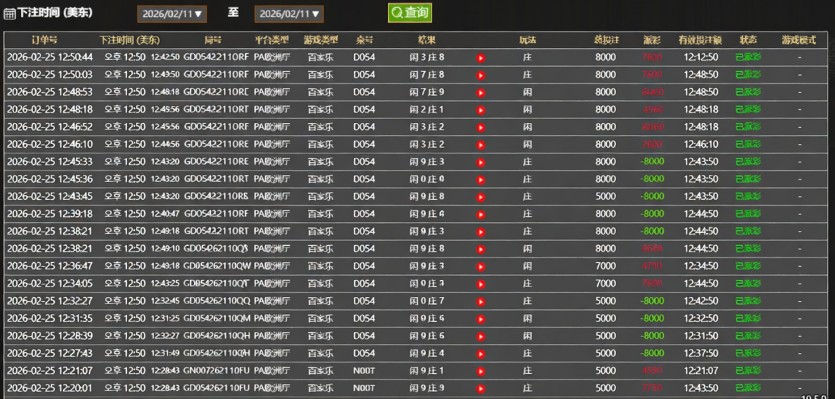Click table number N00T in 12:21:07 row
Screen dimensions: 835x399
364,371
